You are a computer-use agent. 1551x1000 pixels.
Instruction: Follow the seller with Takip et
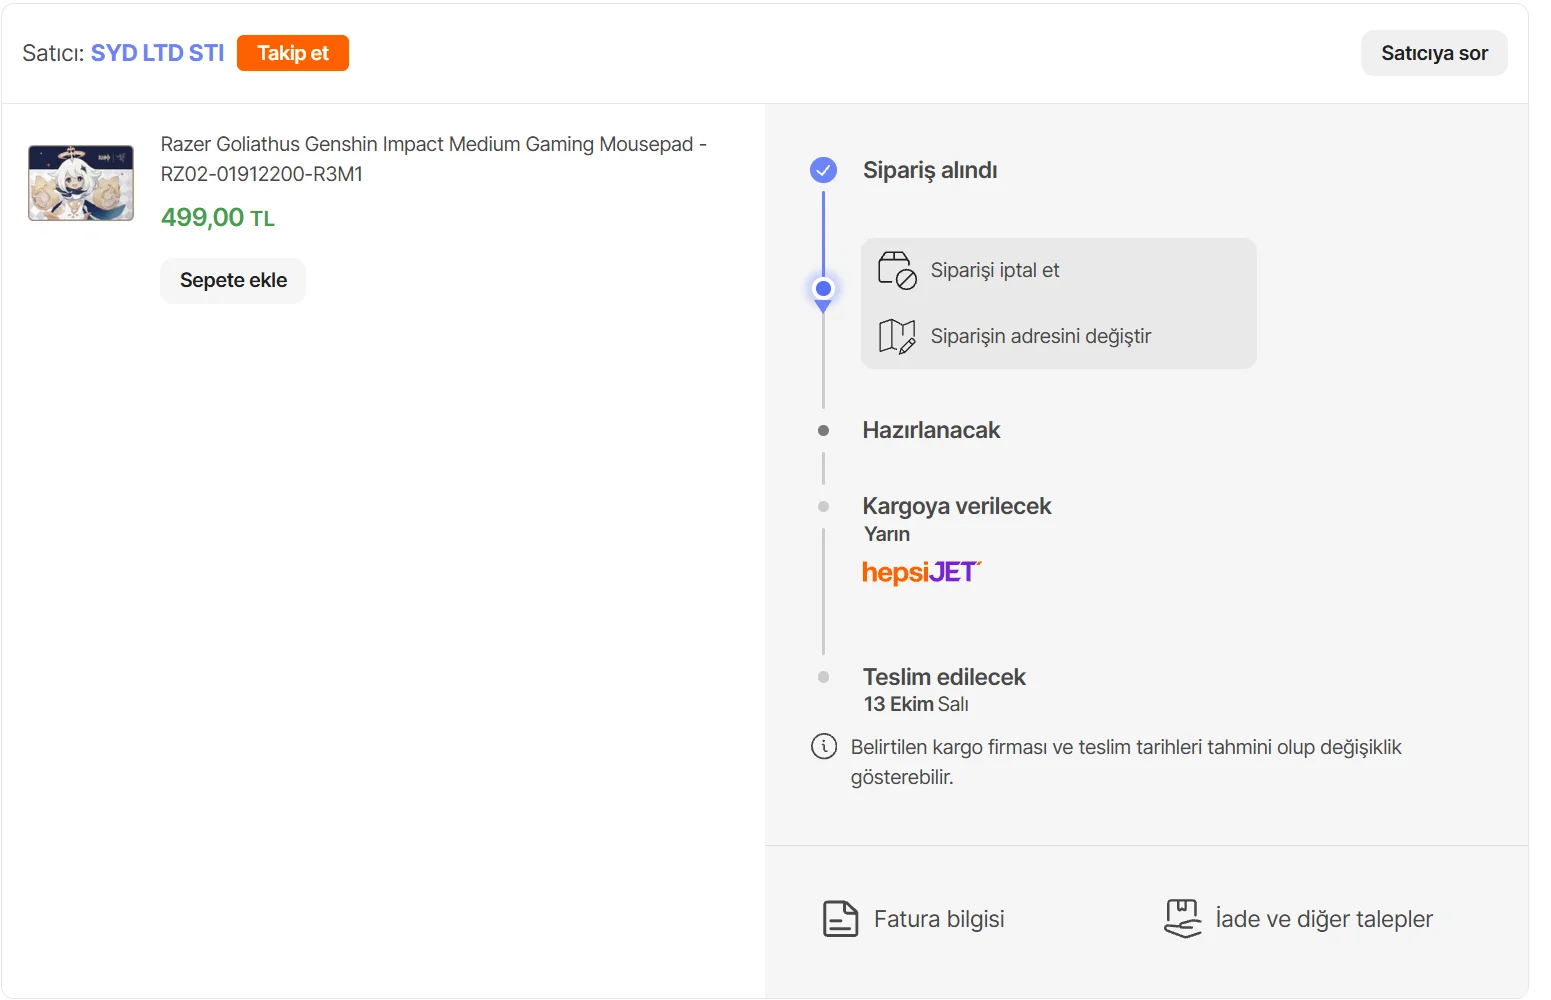(293, 53)
